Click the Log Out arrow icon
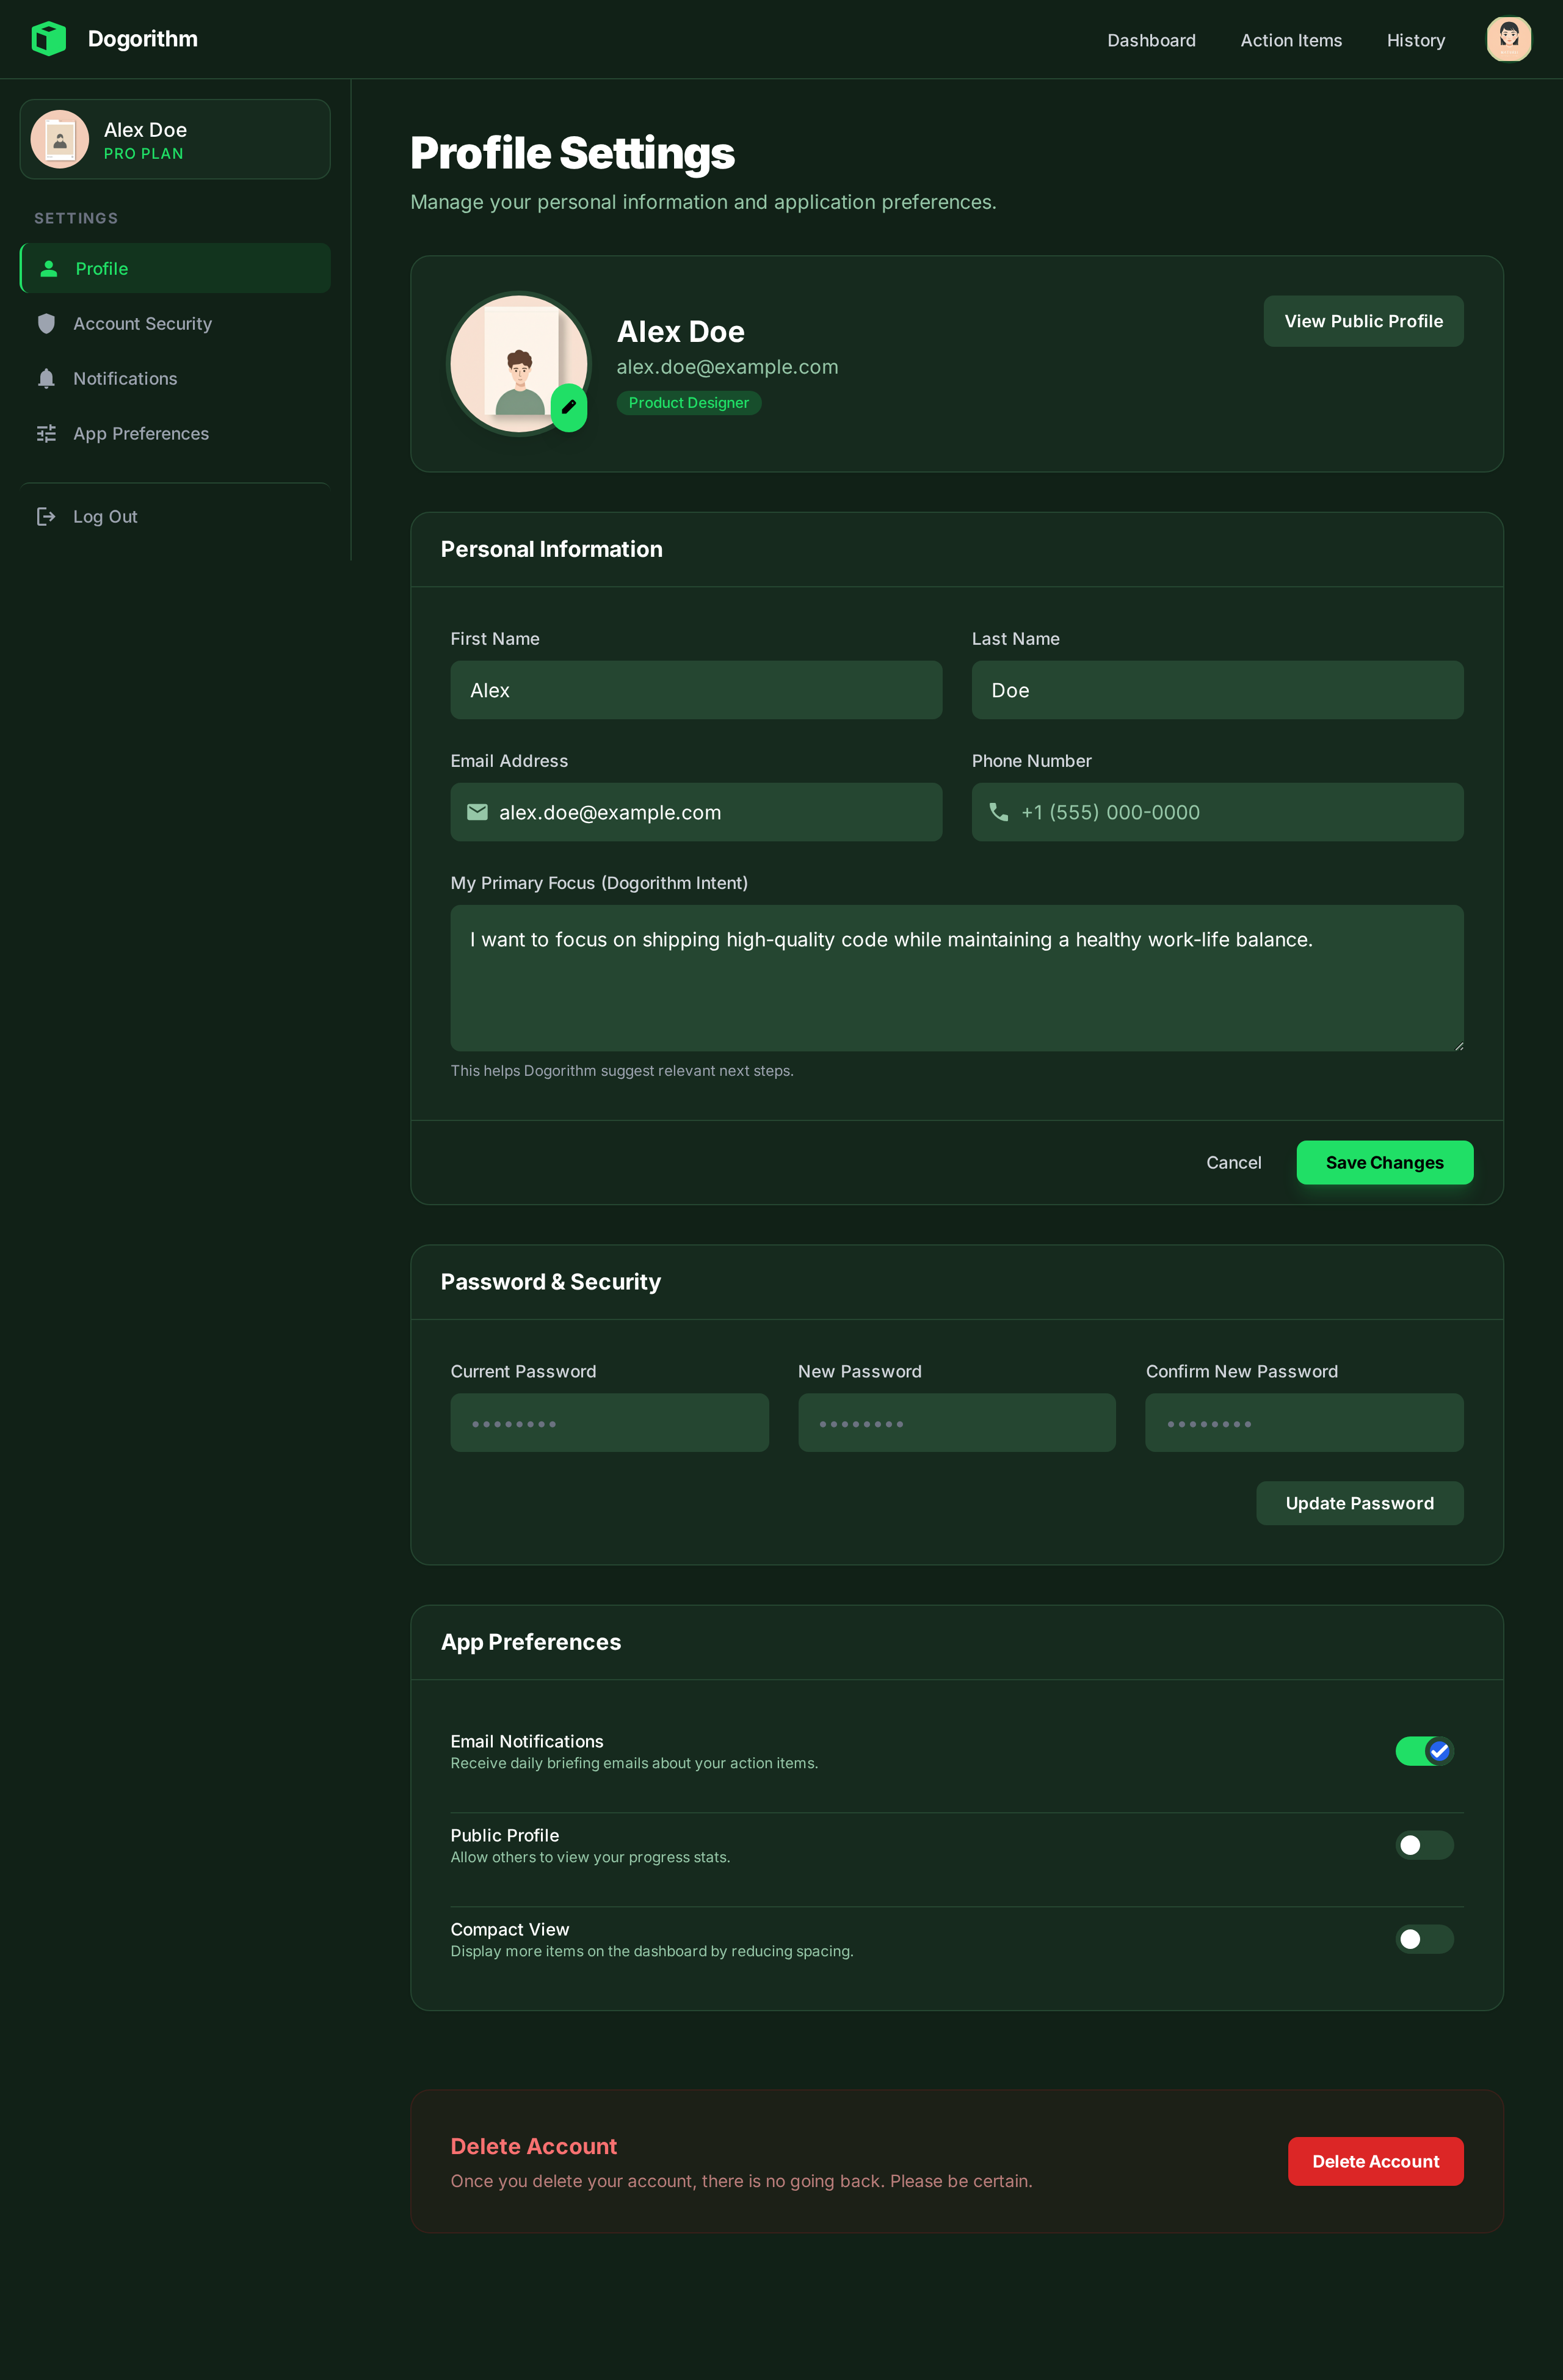 [46, 516]
